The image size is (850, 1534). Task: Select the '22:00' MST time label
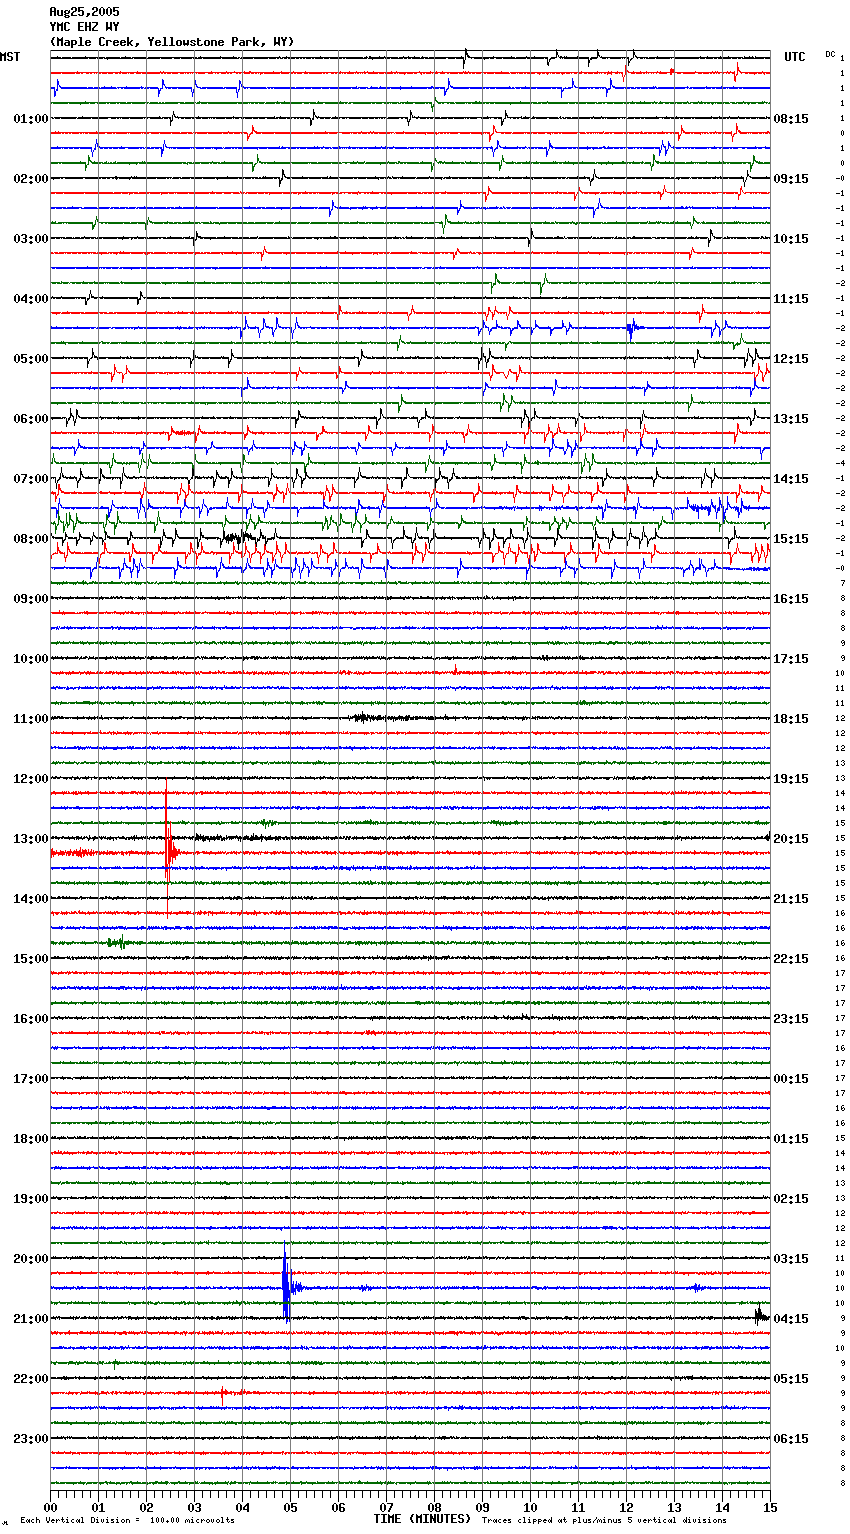31,1379
